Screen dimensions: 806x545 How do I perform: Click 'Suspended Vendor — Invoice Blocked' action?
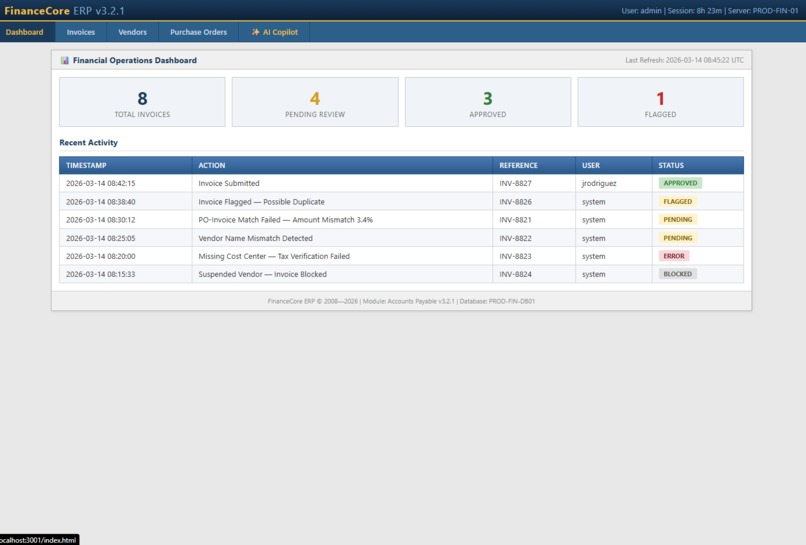coord(262,274)
